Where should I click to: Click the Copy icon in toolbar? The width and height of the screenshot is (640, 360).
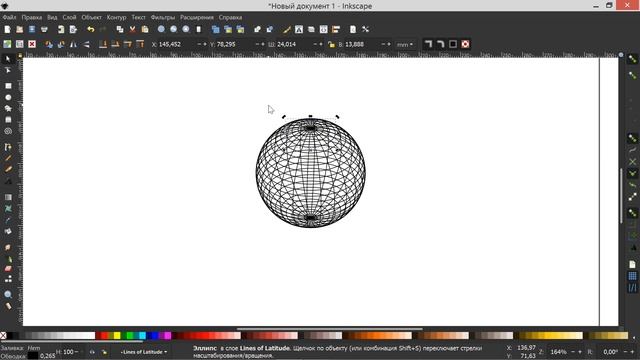[x=120, y=29]
